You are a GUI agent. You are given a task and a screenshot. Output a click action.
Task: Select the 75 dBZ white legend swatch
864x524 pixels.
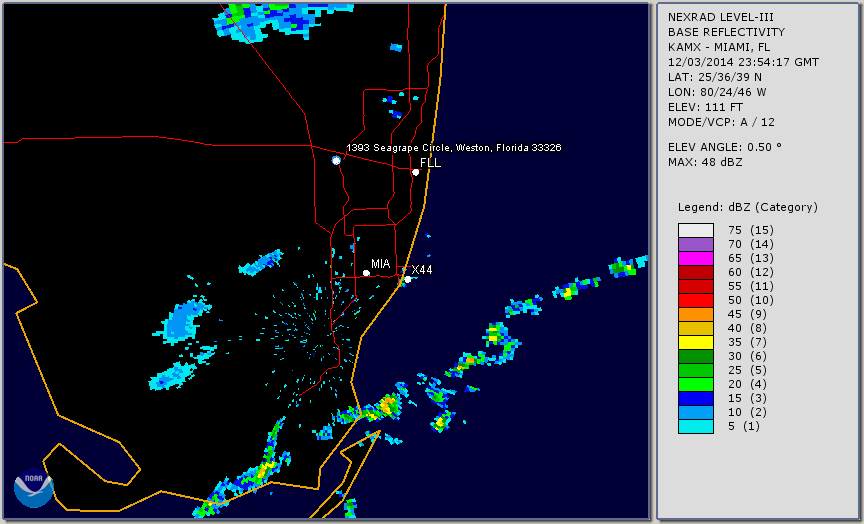(x=696, y=230)
